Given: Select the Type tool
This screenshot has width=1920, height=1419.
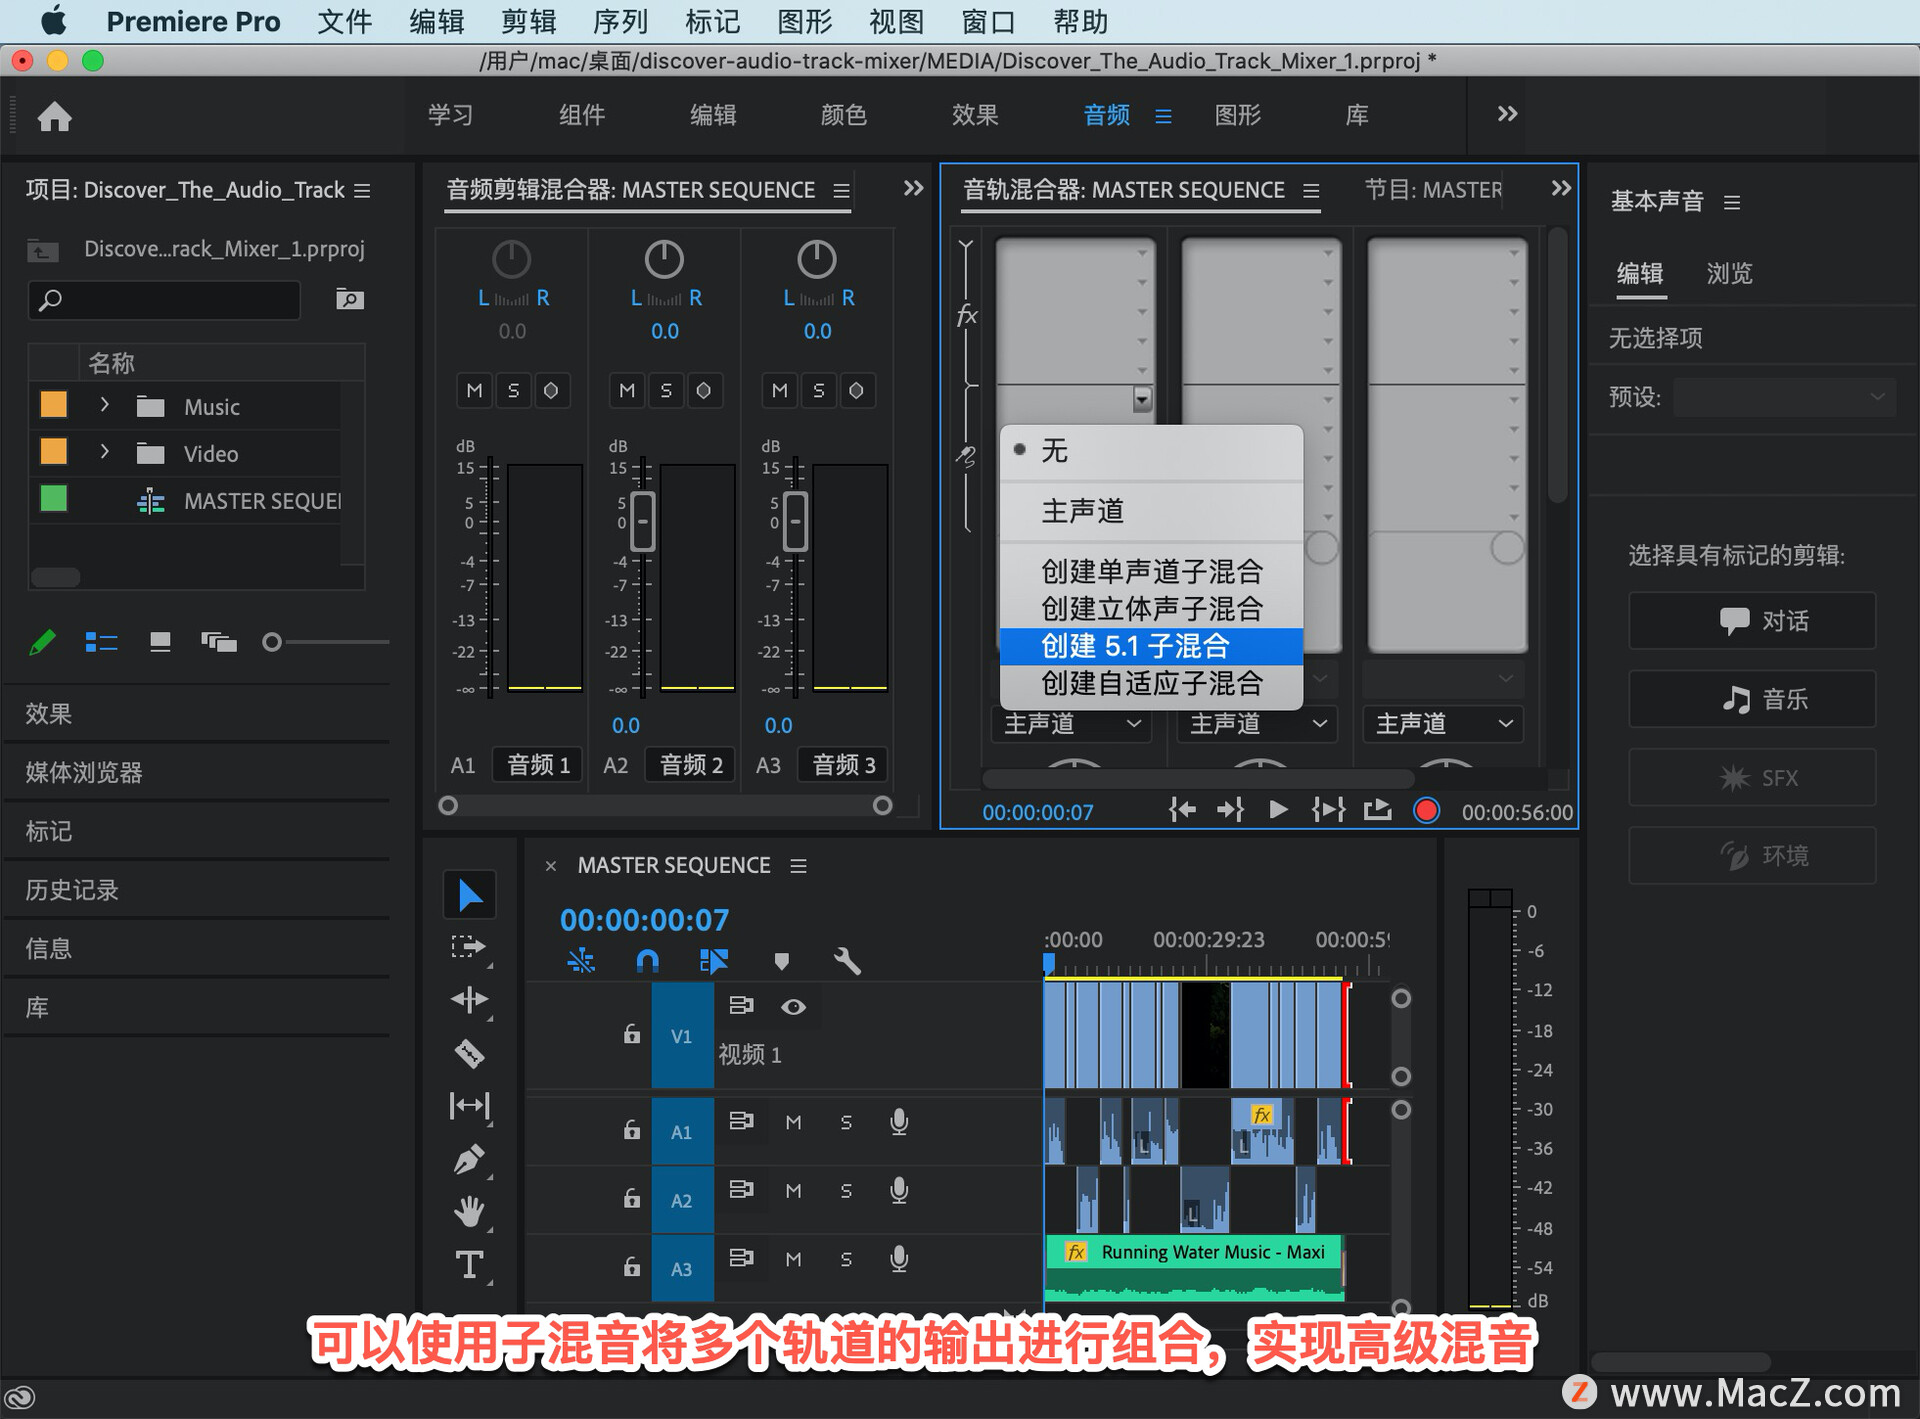Looking at the screenshot, I should [469, 1265].
